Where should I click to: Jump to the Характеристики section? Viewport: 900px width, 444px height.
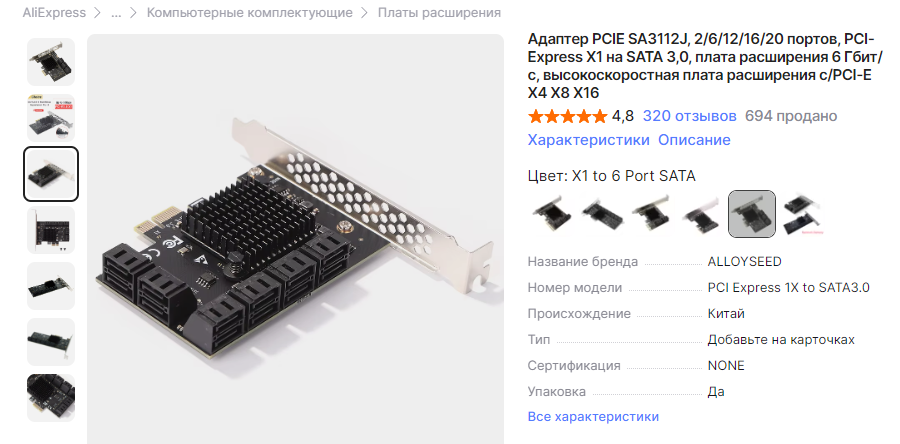coord(588,140)
